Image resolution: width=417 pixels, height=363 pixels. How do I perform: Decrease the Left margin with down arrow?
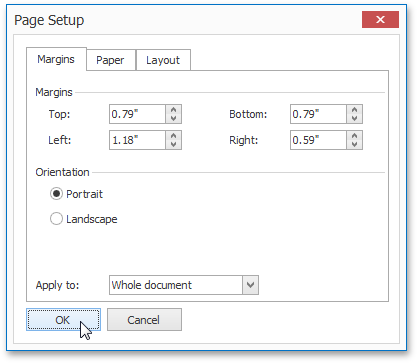[174, 144]
